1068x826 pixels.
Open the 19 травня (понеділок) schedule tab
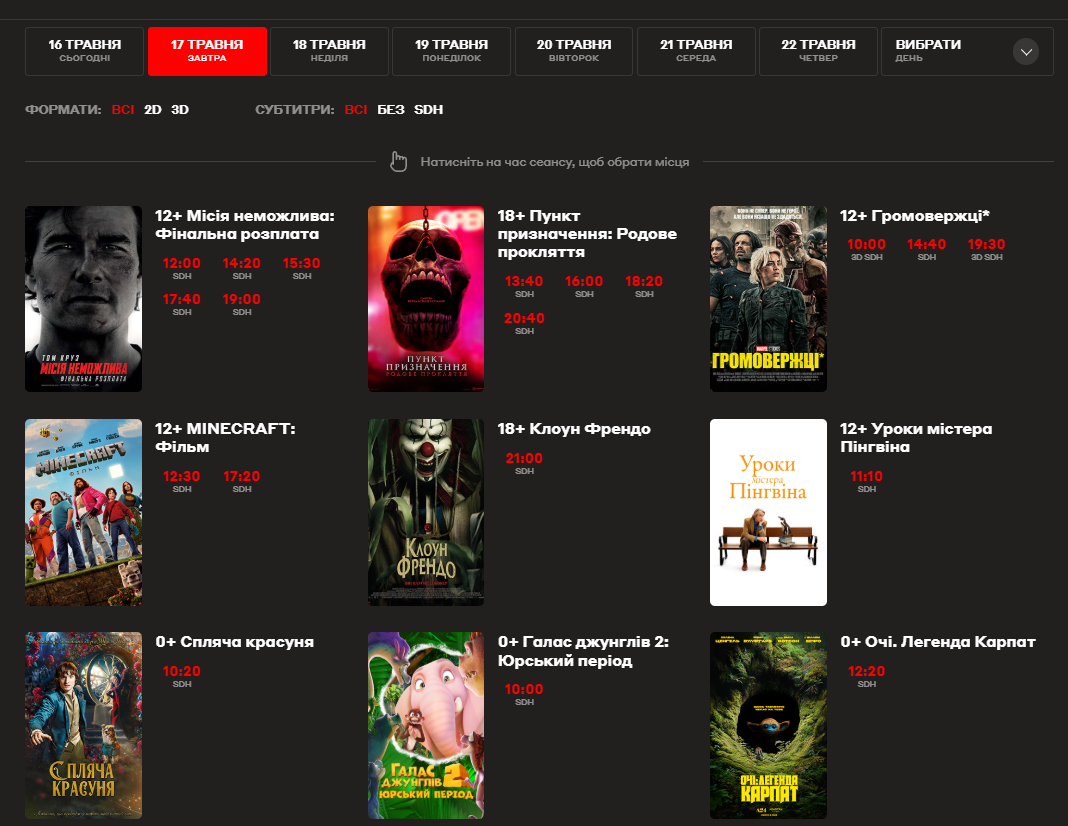pyautogui.click(x=452, y=51)
